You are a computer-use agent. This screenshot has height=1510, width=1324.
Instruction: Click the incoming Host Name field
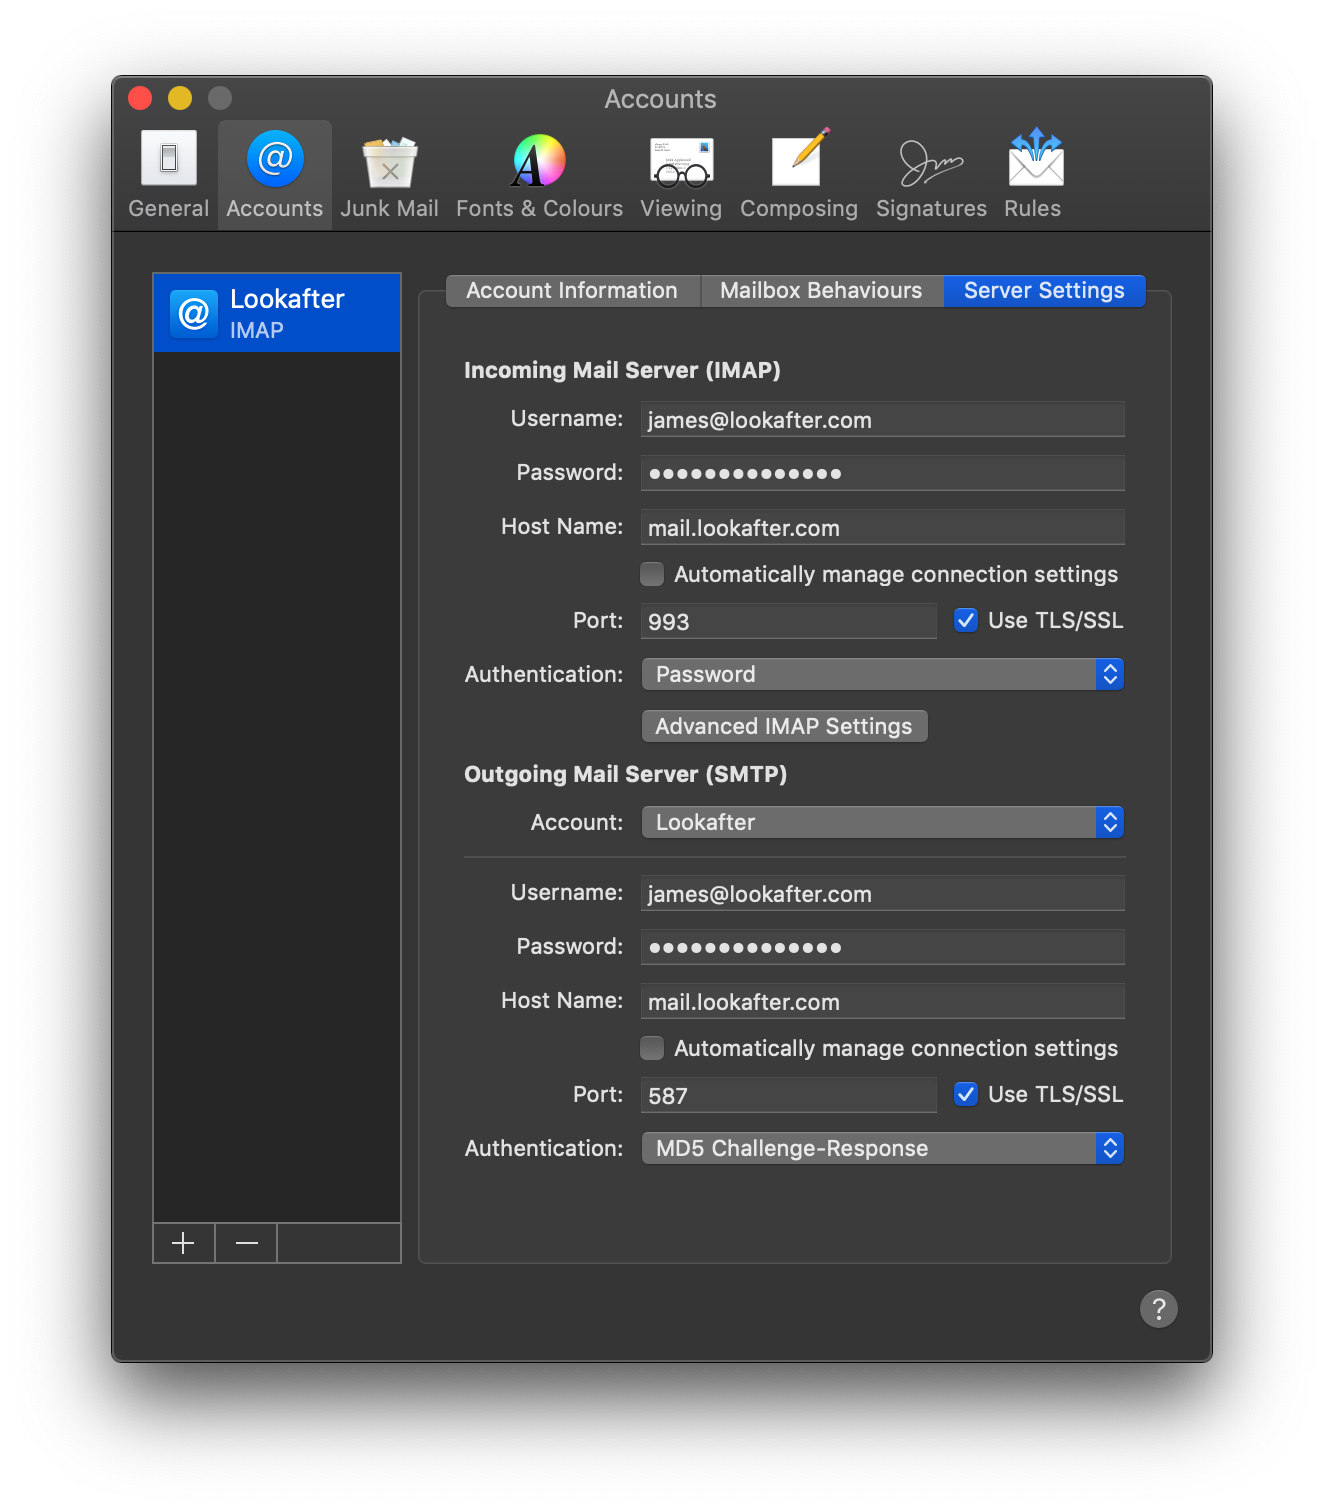click(882, 528)
